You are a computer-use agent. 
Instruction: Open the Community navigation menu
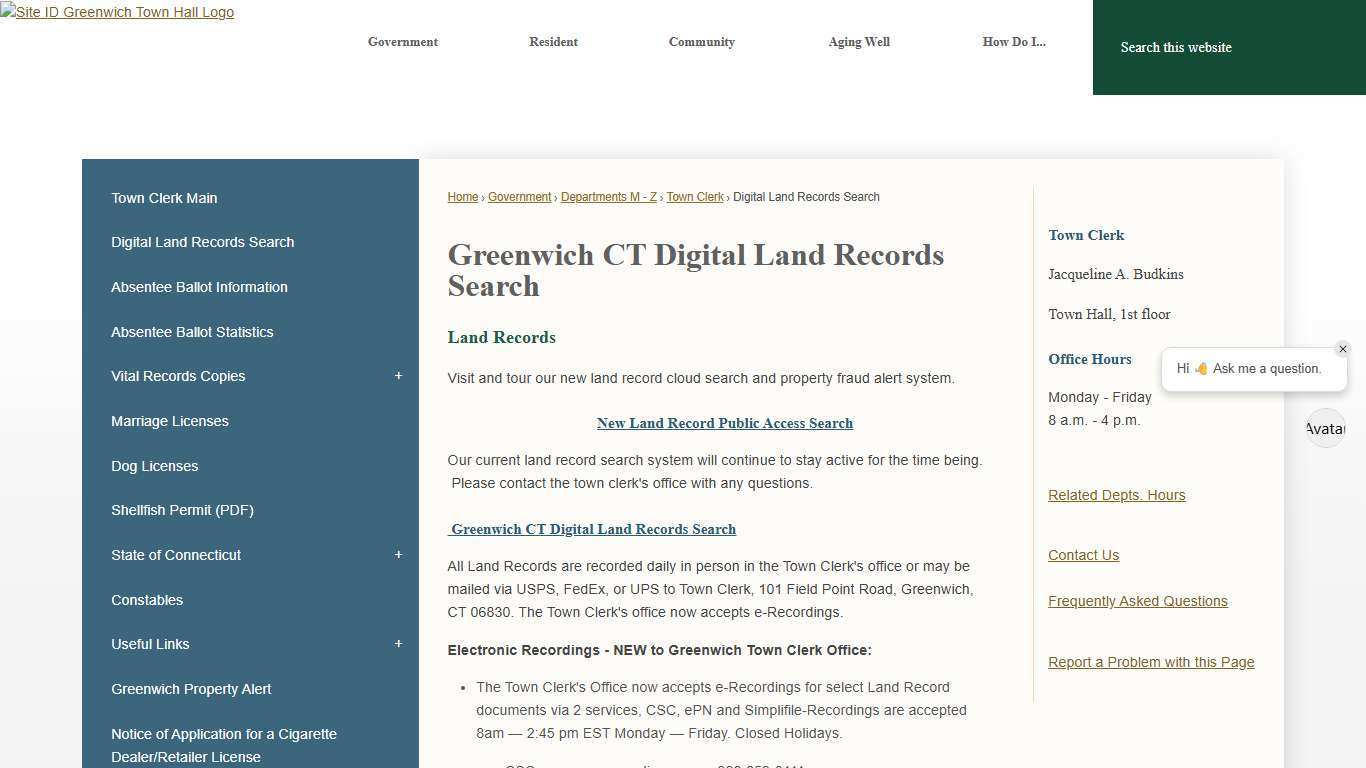[701, 42]
